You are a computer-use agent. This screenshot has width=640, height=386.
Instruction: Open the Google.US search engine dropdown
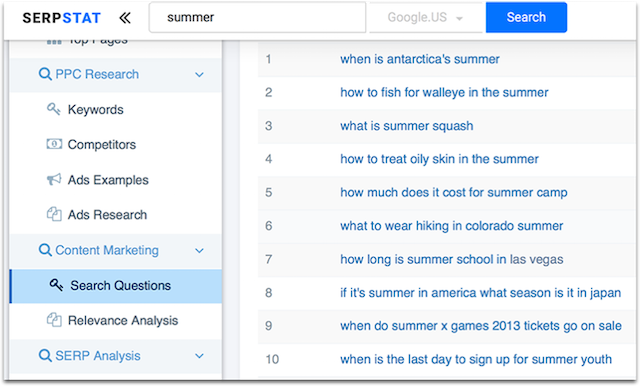(x=426, y=18)
